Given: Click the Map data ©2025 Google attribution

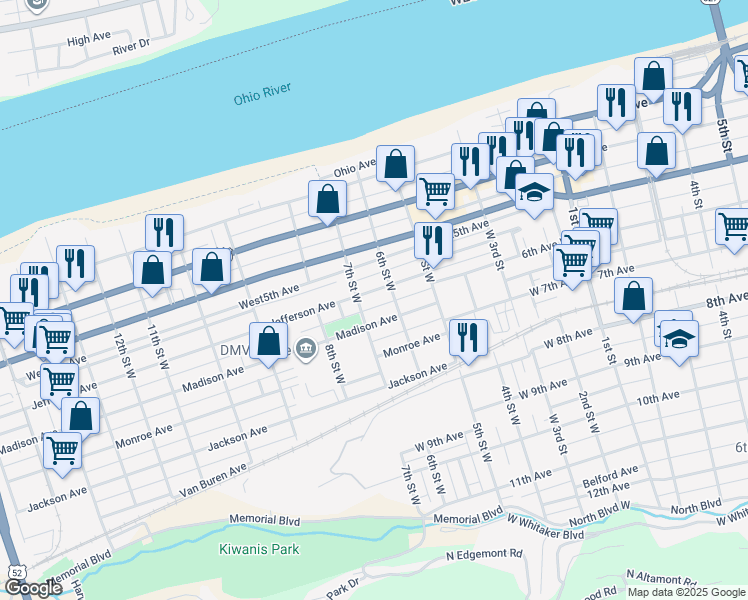Looking at the screenshot, I should coord(686,591).
